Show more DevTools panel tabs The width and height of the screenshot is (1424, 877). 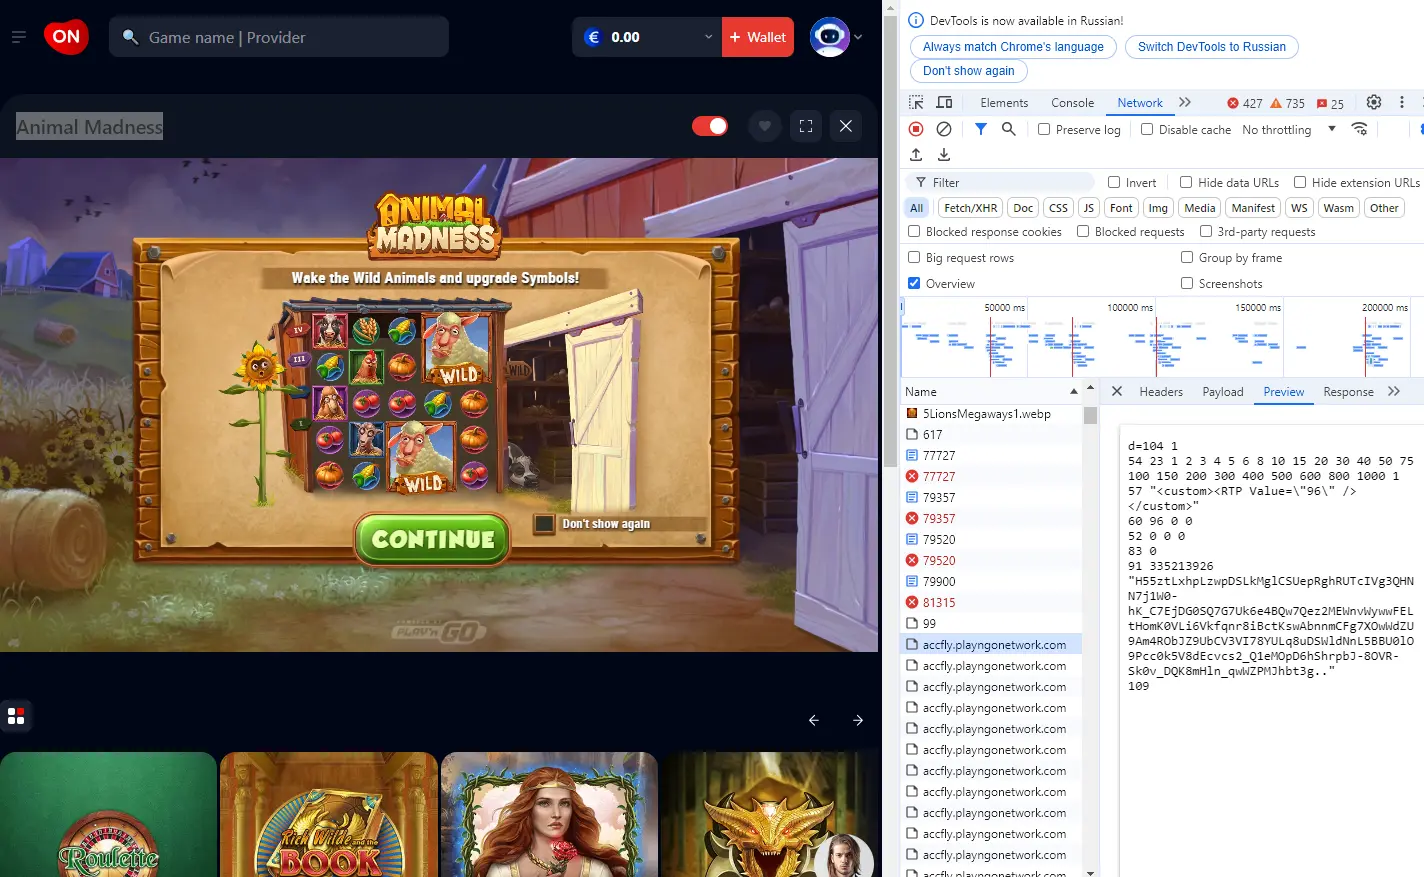(x=1185, y=102)
